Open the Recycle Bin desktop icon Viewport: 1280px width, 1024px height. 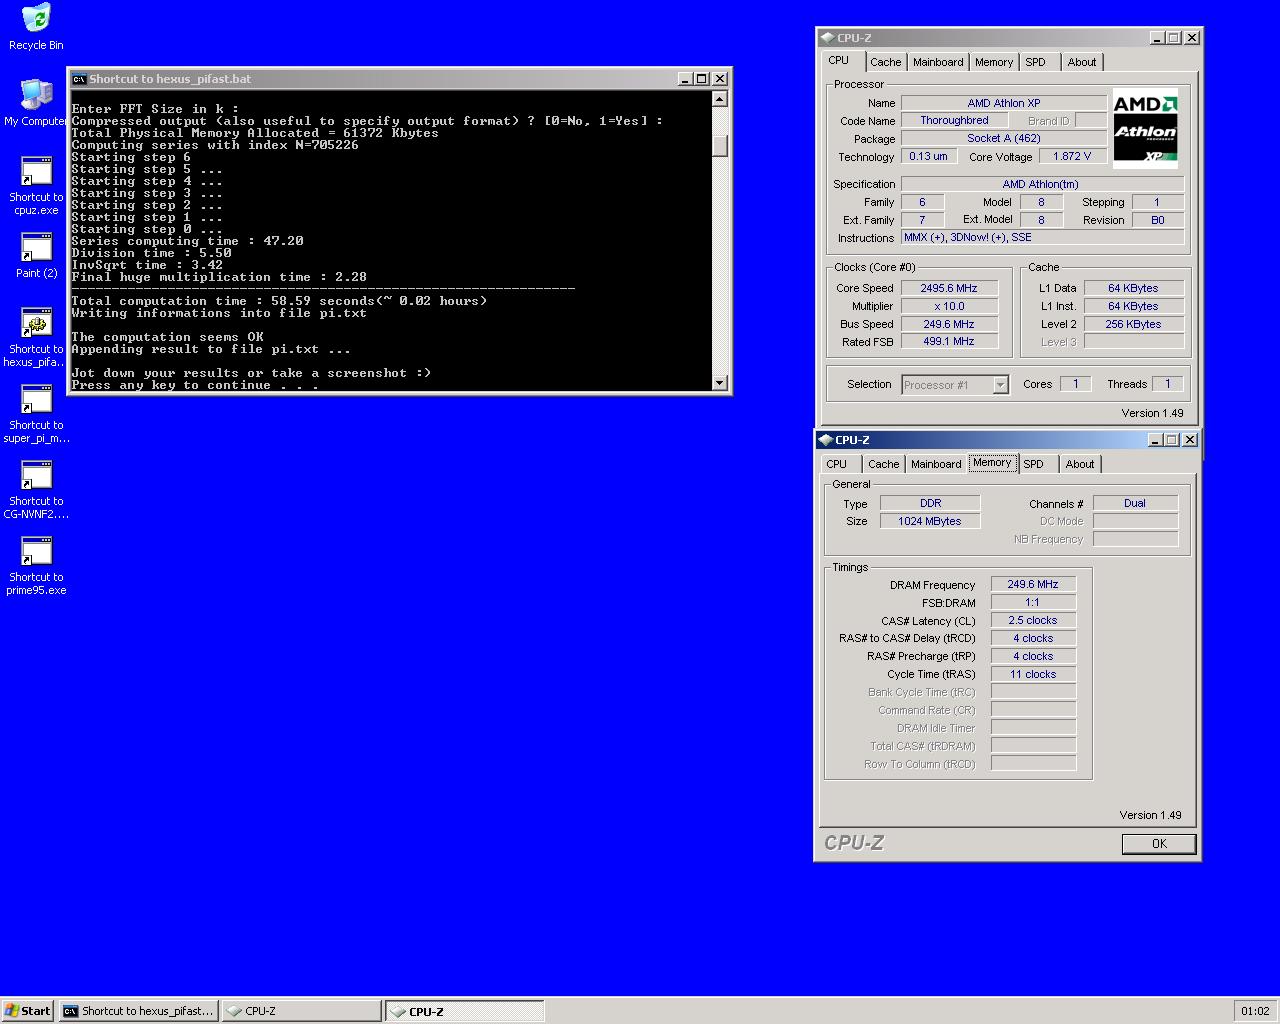pyautogui.click(x=36, y=27)
